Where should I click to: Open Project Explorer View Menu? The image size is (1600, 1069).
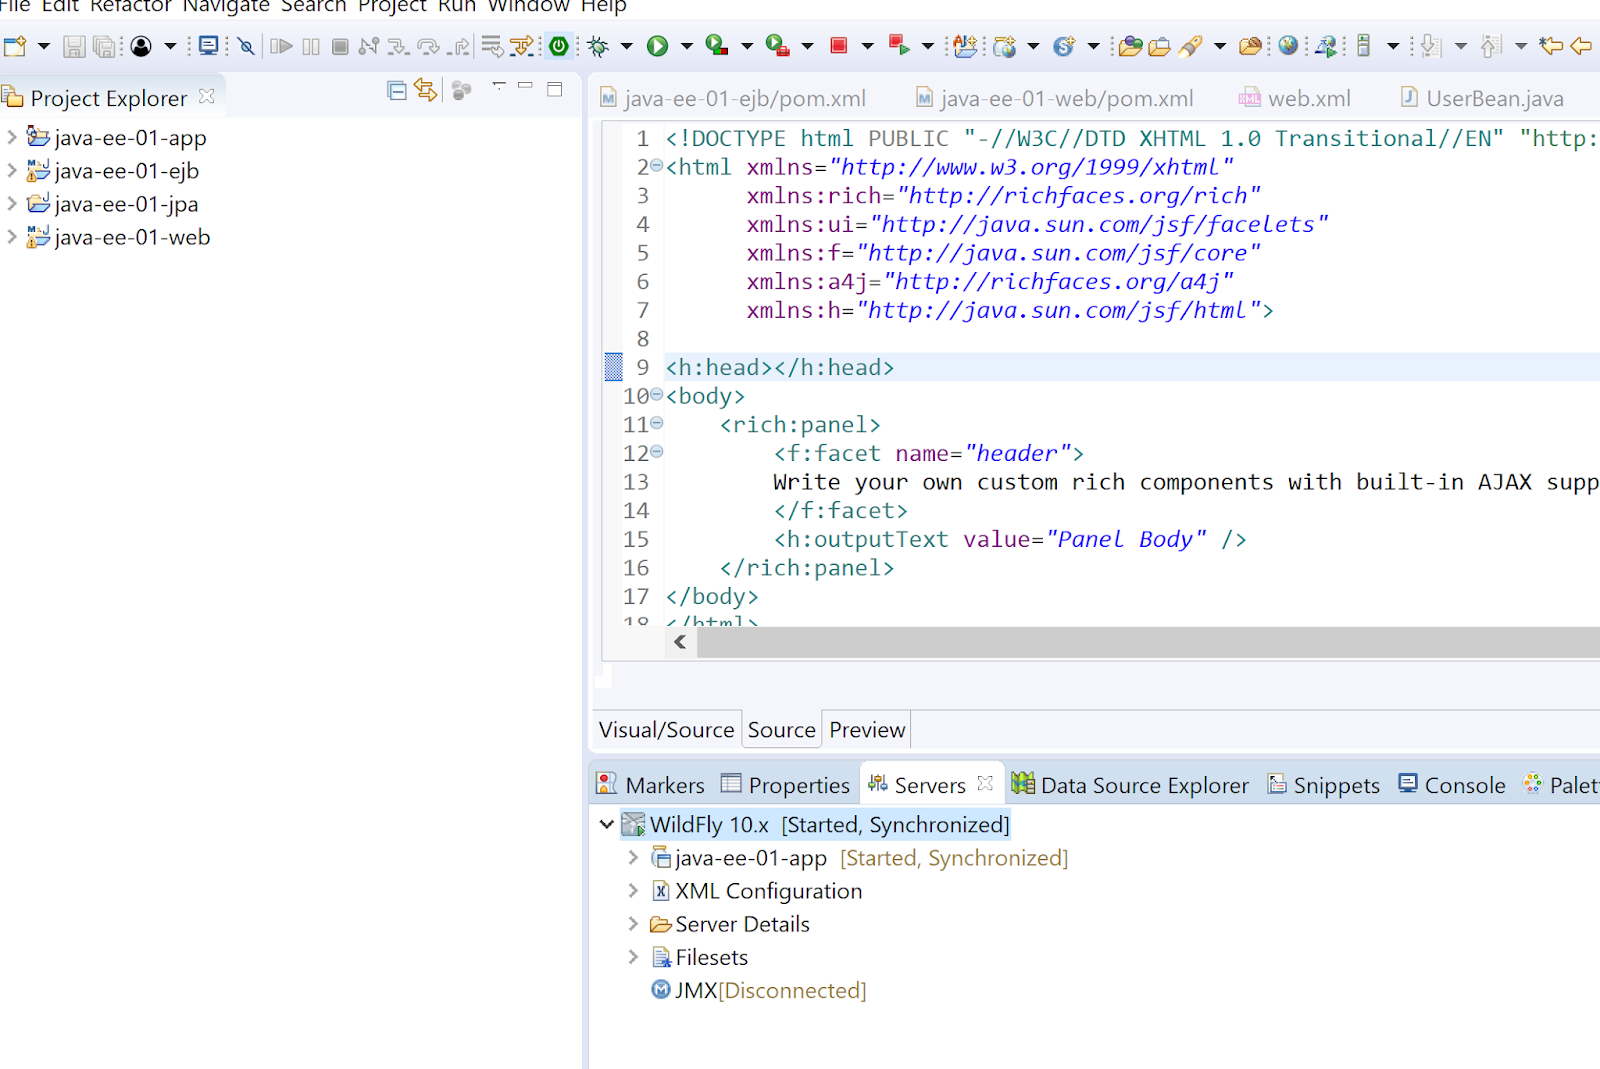[499, 87]
